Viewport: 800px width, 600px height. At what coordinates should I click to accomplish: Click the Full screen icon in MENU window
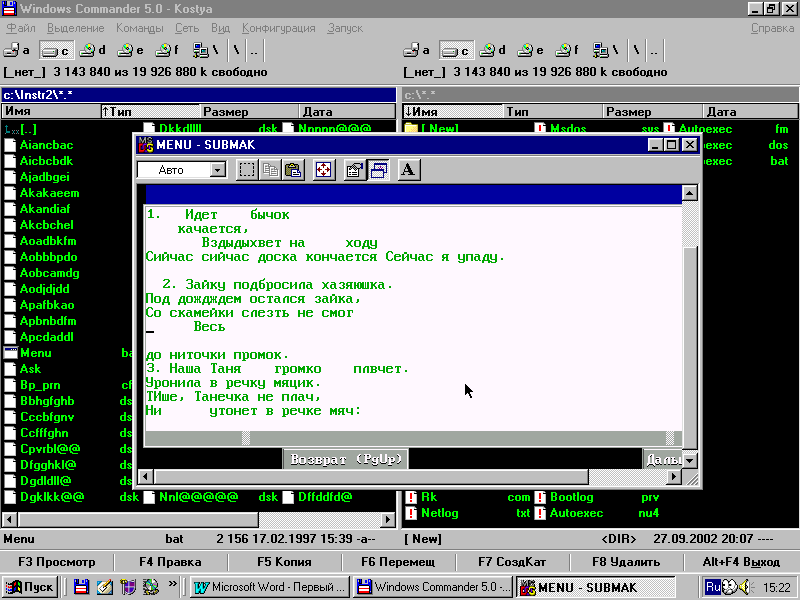coord(323,170)
